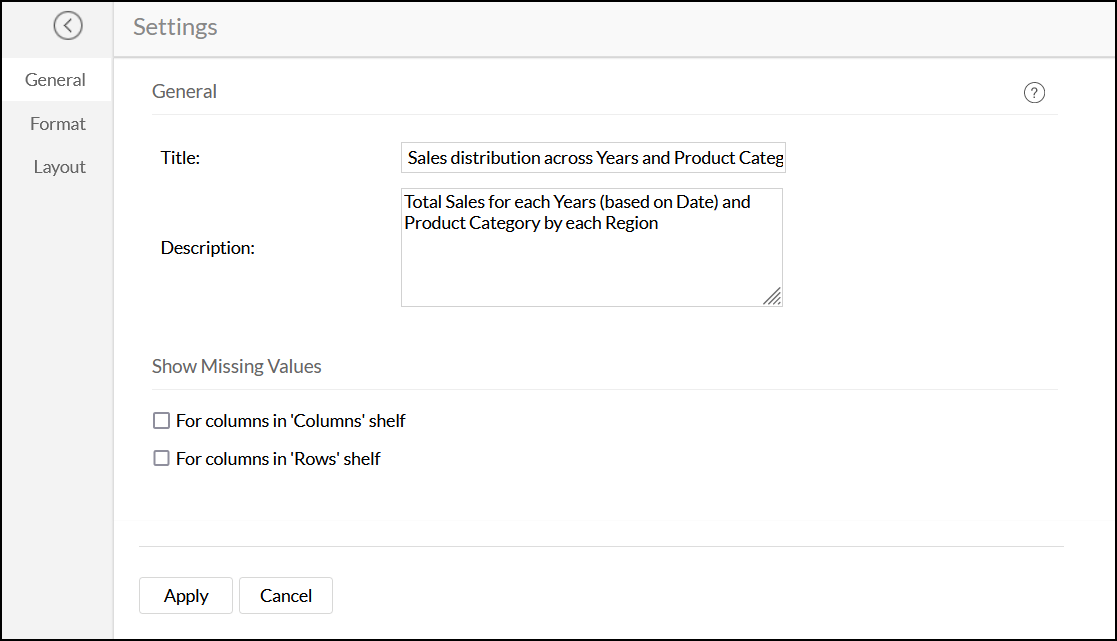The image size is (1117, 641).
Task: Click the Cancel button
Action: [x=286, y=595]
